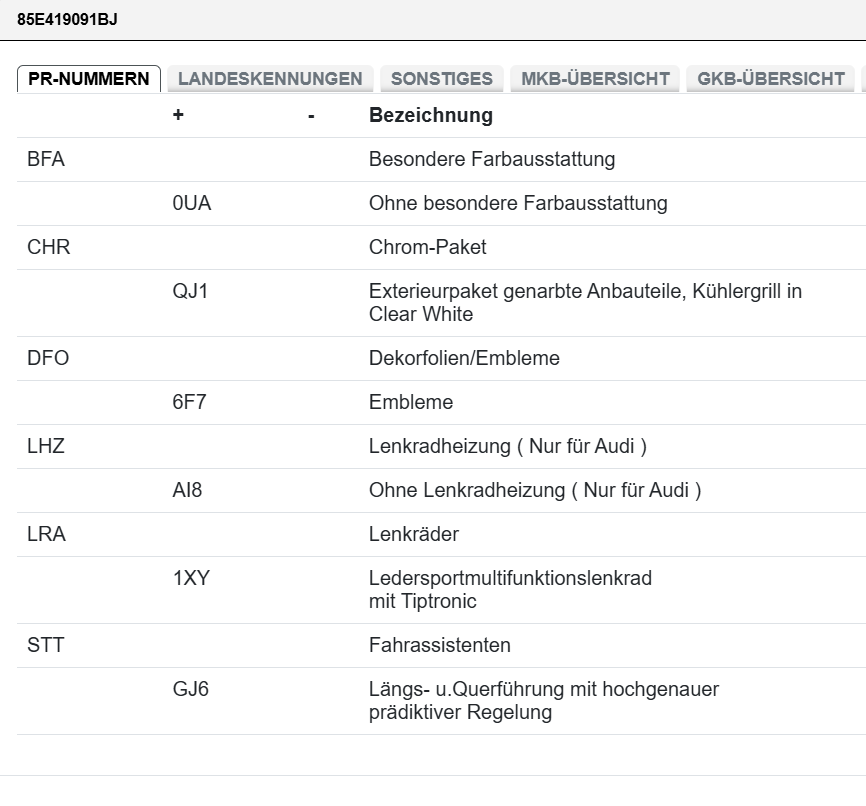The width and height of the screenshot is (866, 806).
Task: Select the 0UA PR code
Action: pyautogui.click(x=192, y=203)
